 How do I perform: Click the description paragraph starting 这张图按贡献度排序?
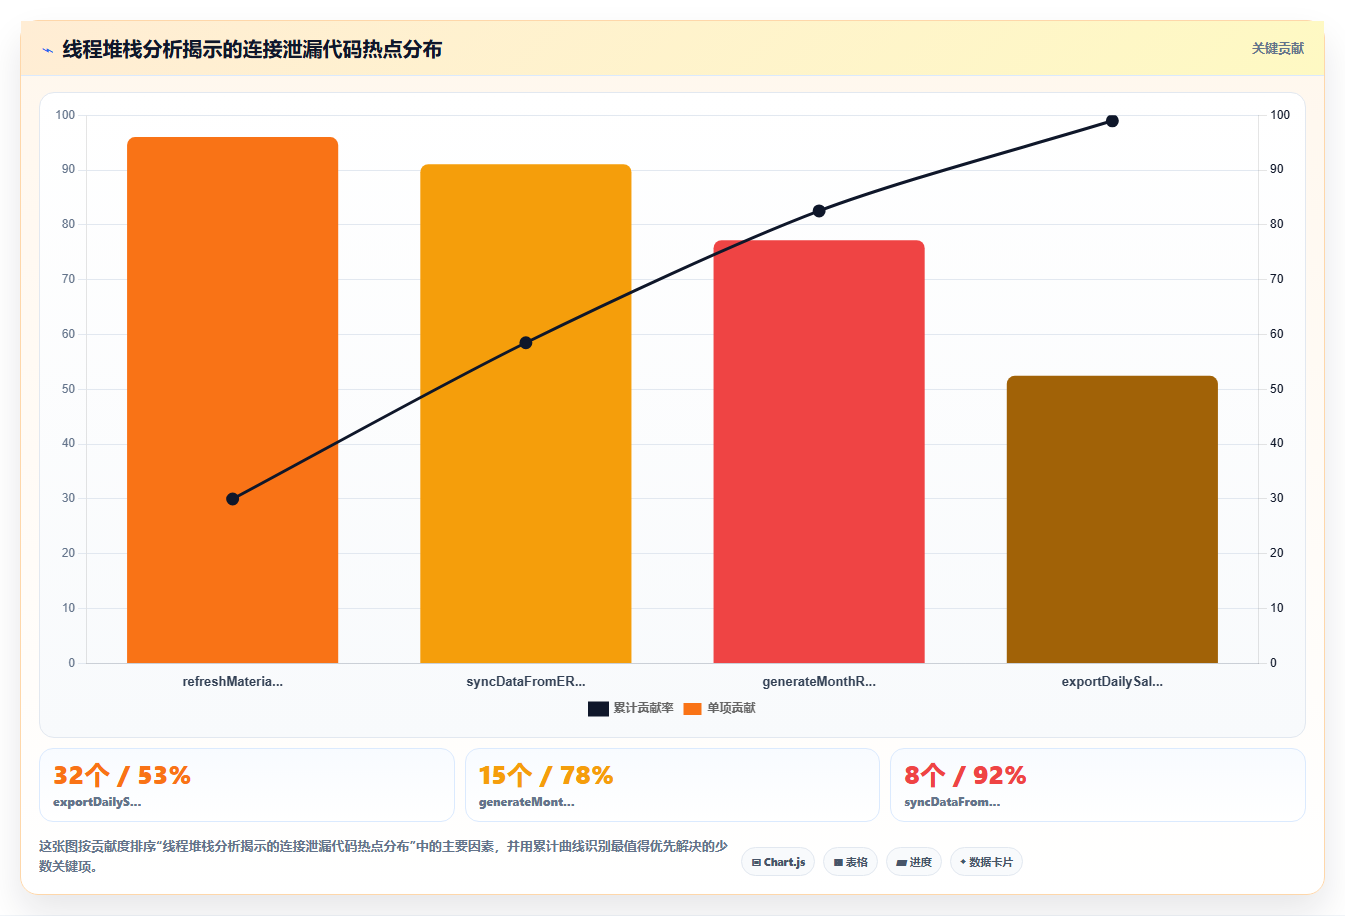click(383, 856)
